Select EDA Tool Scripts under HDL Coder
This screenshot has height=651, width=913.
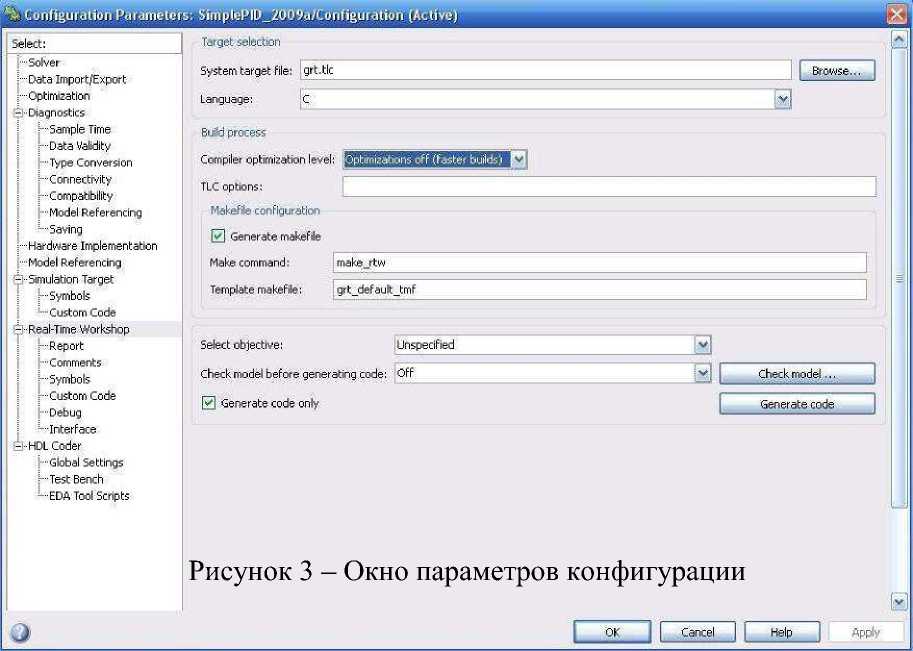(x=89, y=496)
